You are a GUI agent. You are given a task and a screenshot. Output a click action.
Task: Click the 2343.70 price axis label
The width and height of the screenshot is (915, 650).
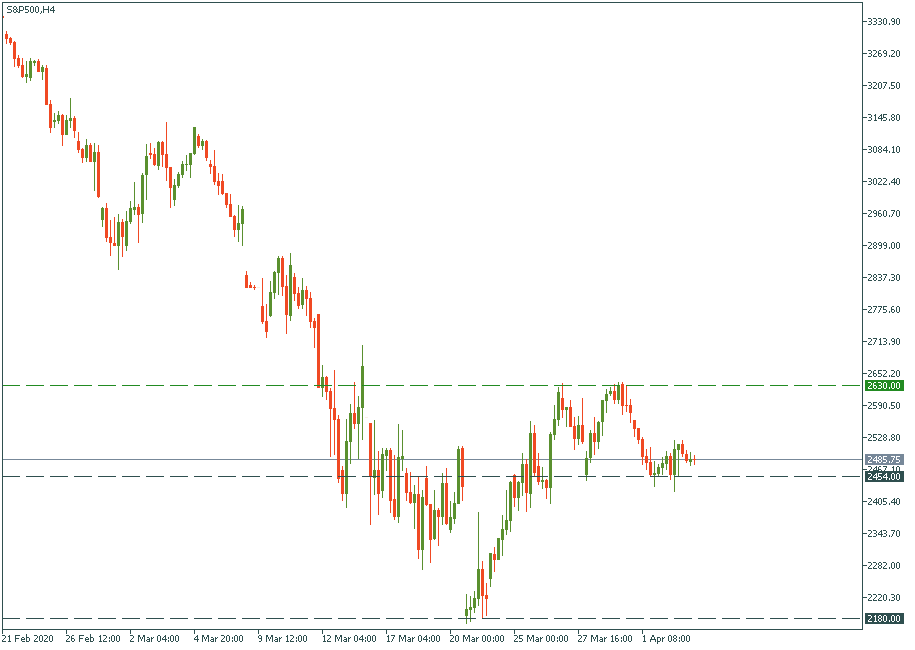[885, 534]
